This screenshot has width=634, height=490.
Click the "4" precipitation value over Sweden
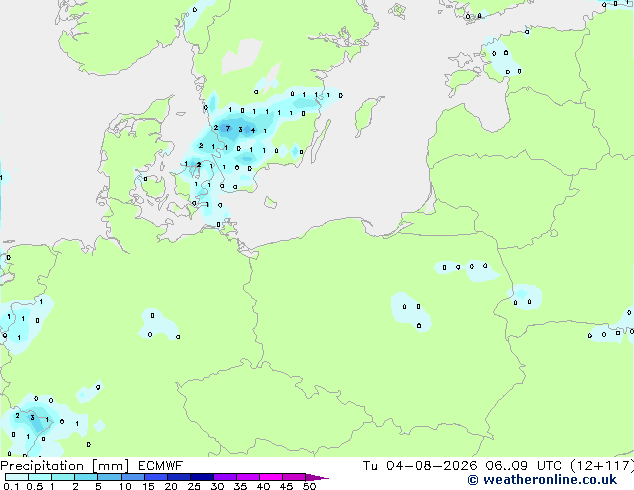253,130
